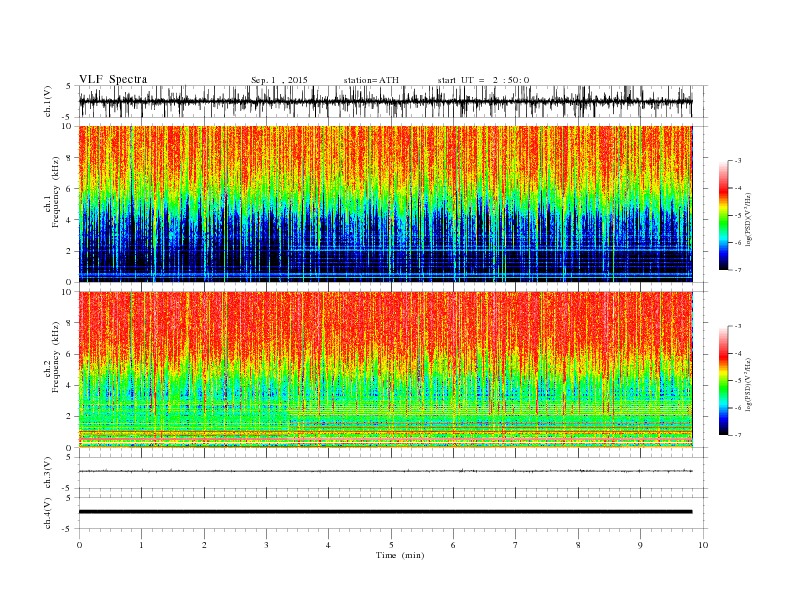Select the "Time (min)" axis label
Image resolution: width=792 pixels, height=612 pixels.
(400, 555)
